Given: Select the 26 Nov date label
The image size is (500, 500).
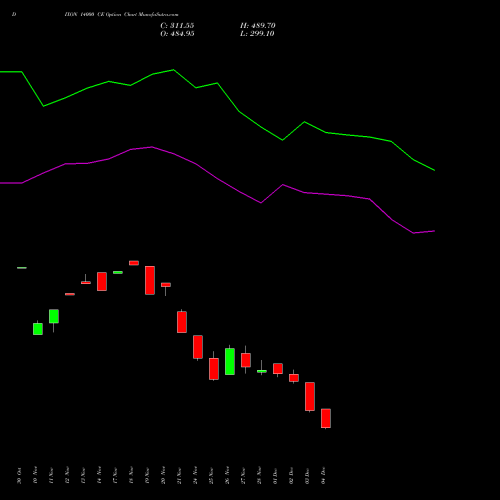Looking at the screenshot, I should 227,475.
